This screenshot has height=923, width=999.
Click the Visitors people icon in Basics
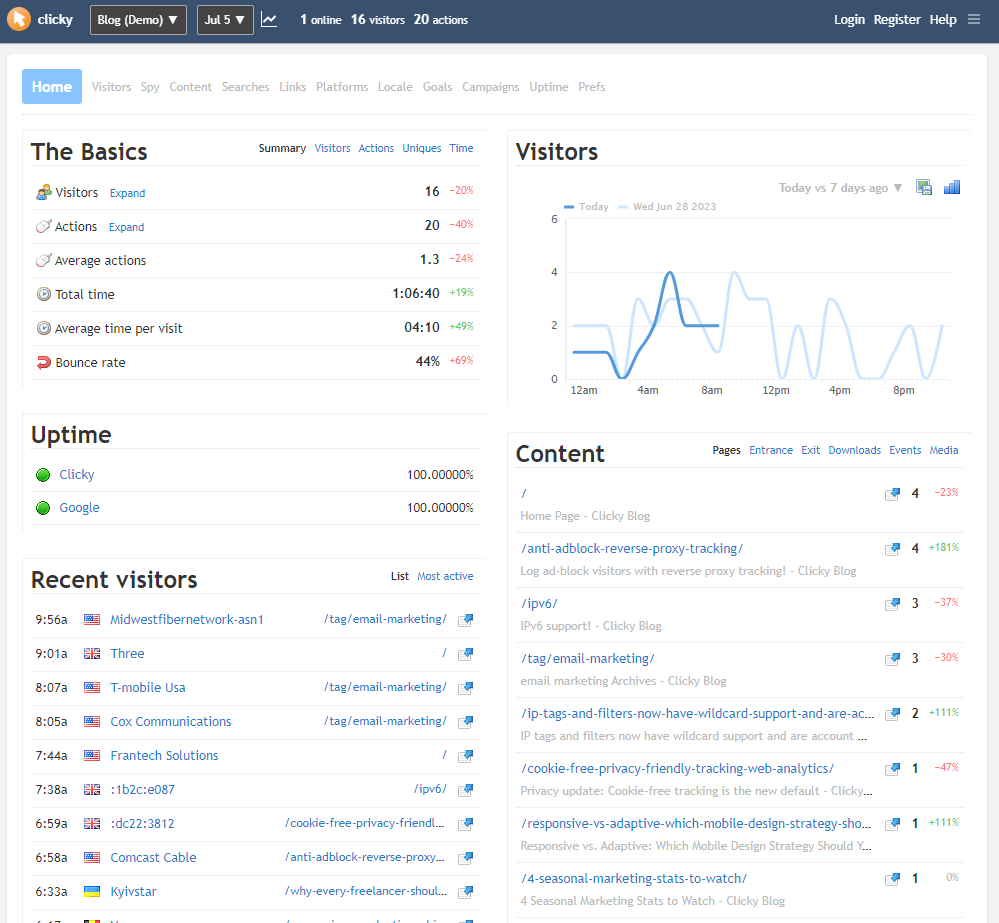pos(43,192)
